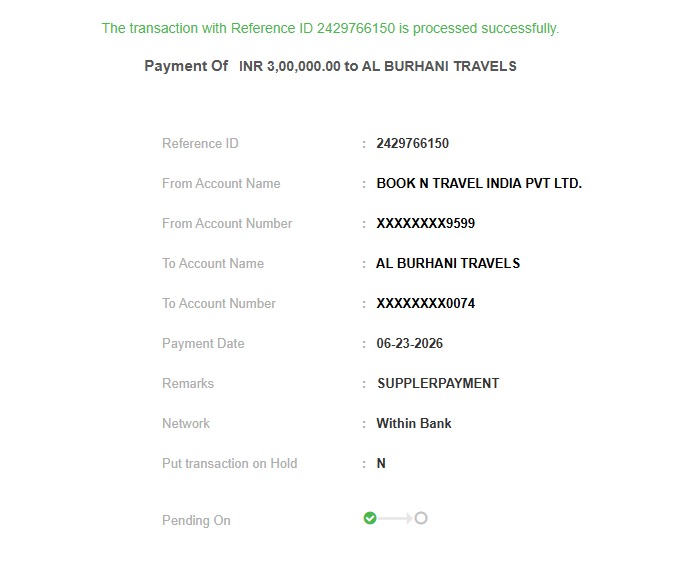Screen dimensions: 679x562
Task: Click the Within Bank network value
Action: [414, 423]
